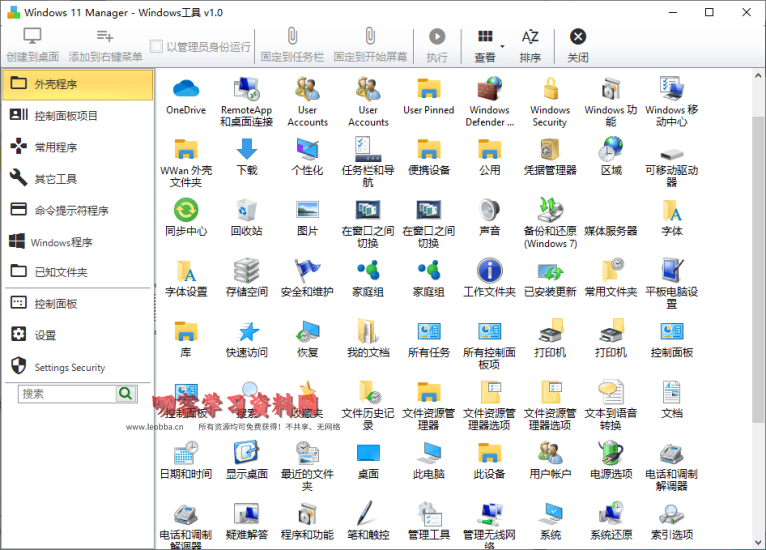Select the 区域 globe icon
This screenshot has height=550, width=766.
click(x=611, y=149)
